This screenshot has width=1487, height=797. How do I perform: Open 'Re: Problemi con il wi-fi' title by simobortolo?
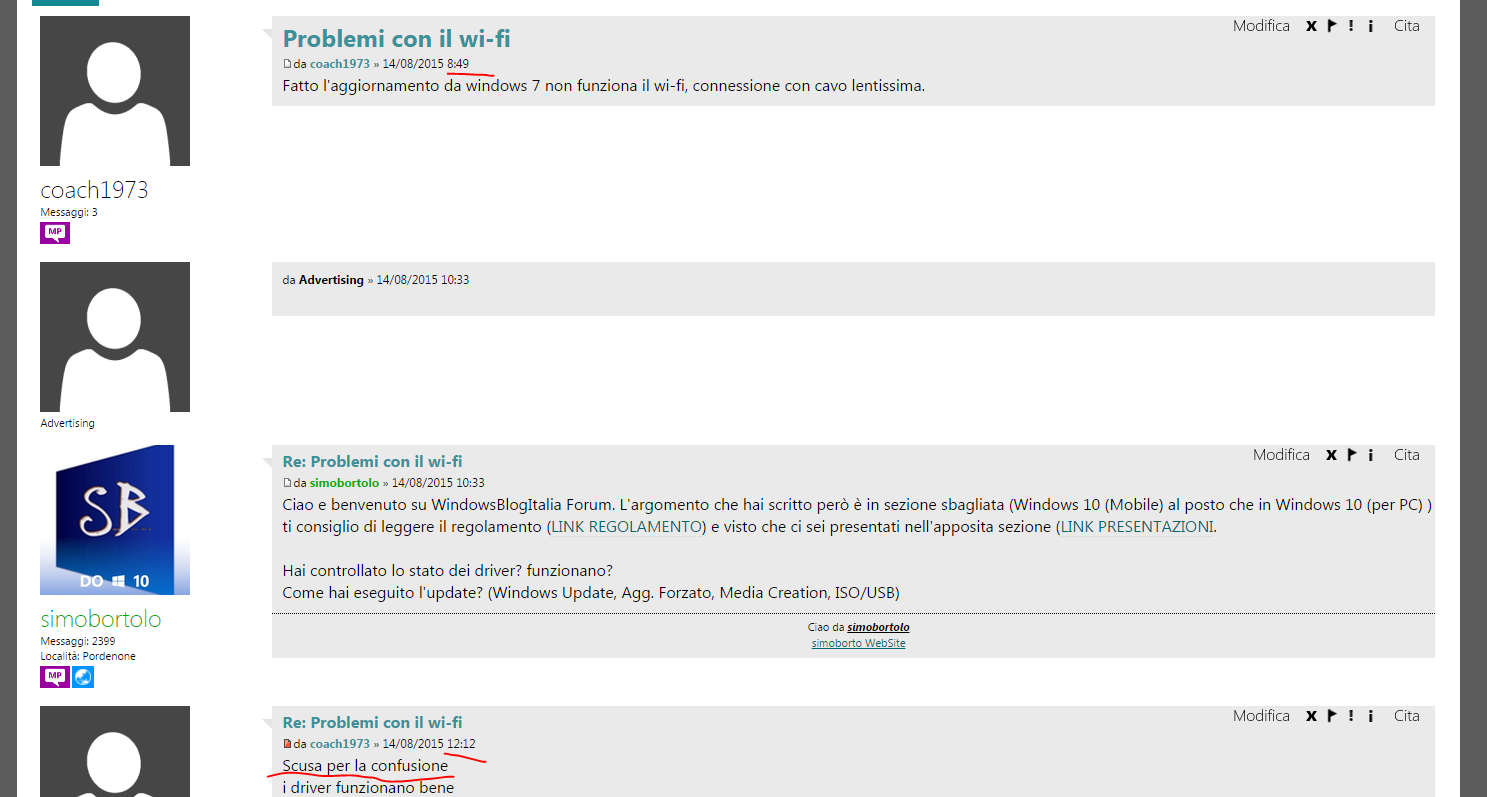click(x=373, y=462)
